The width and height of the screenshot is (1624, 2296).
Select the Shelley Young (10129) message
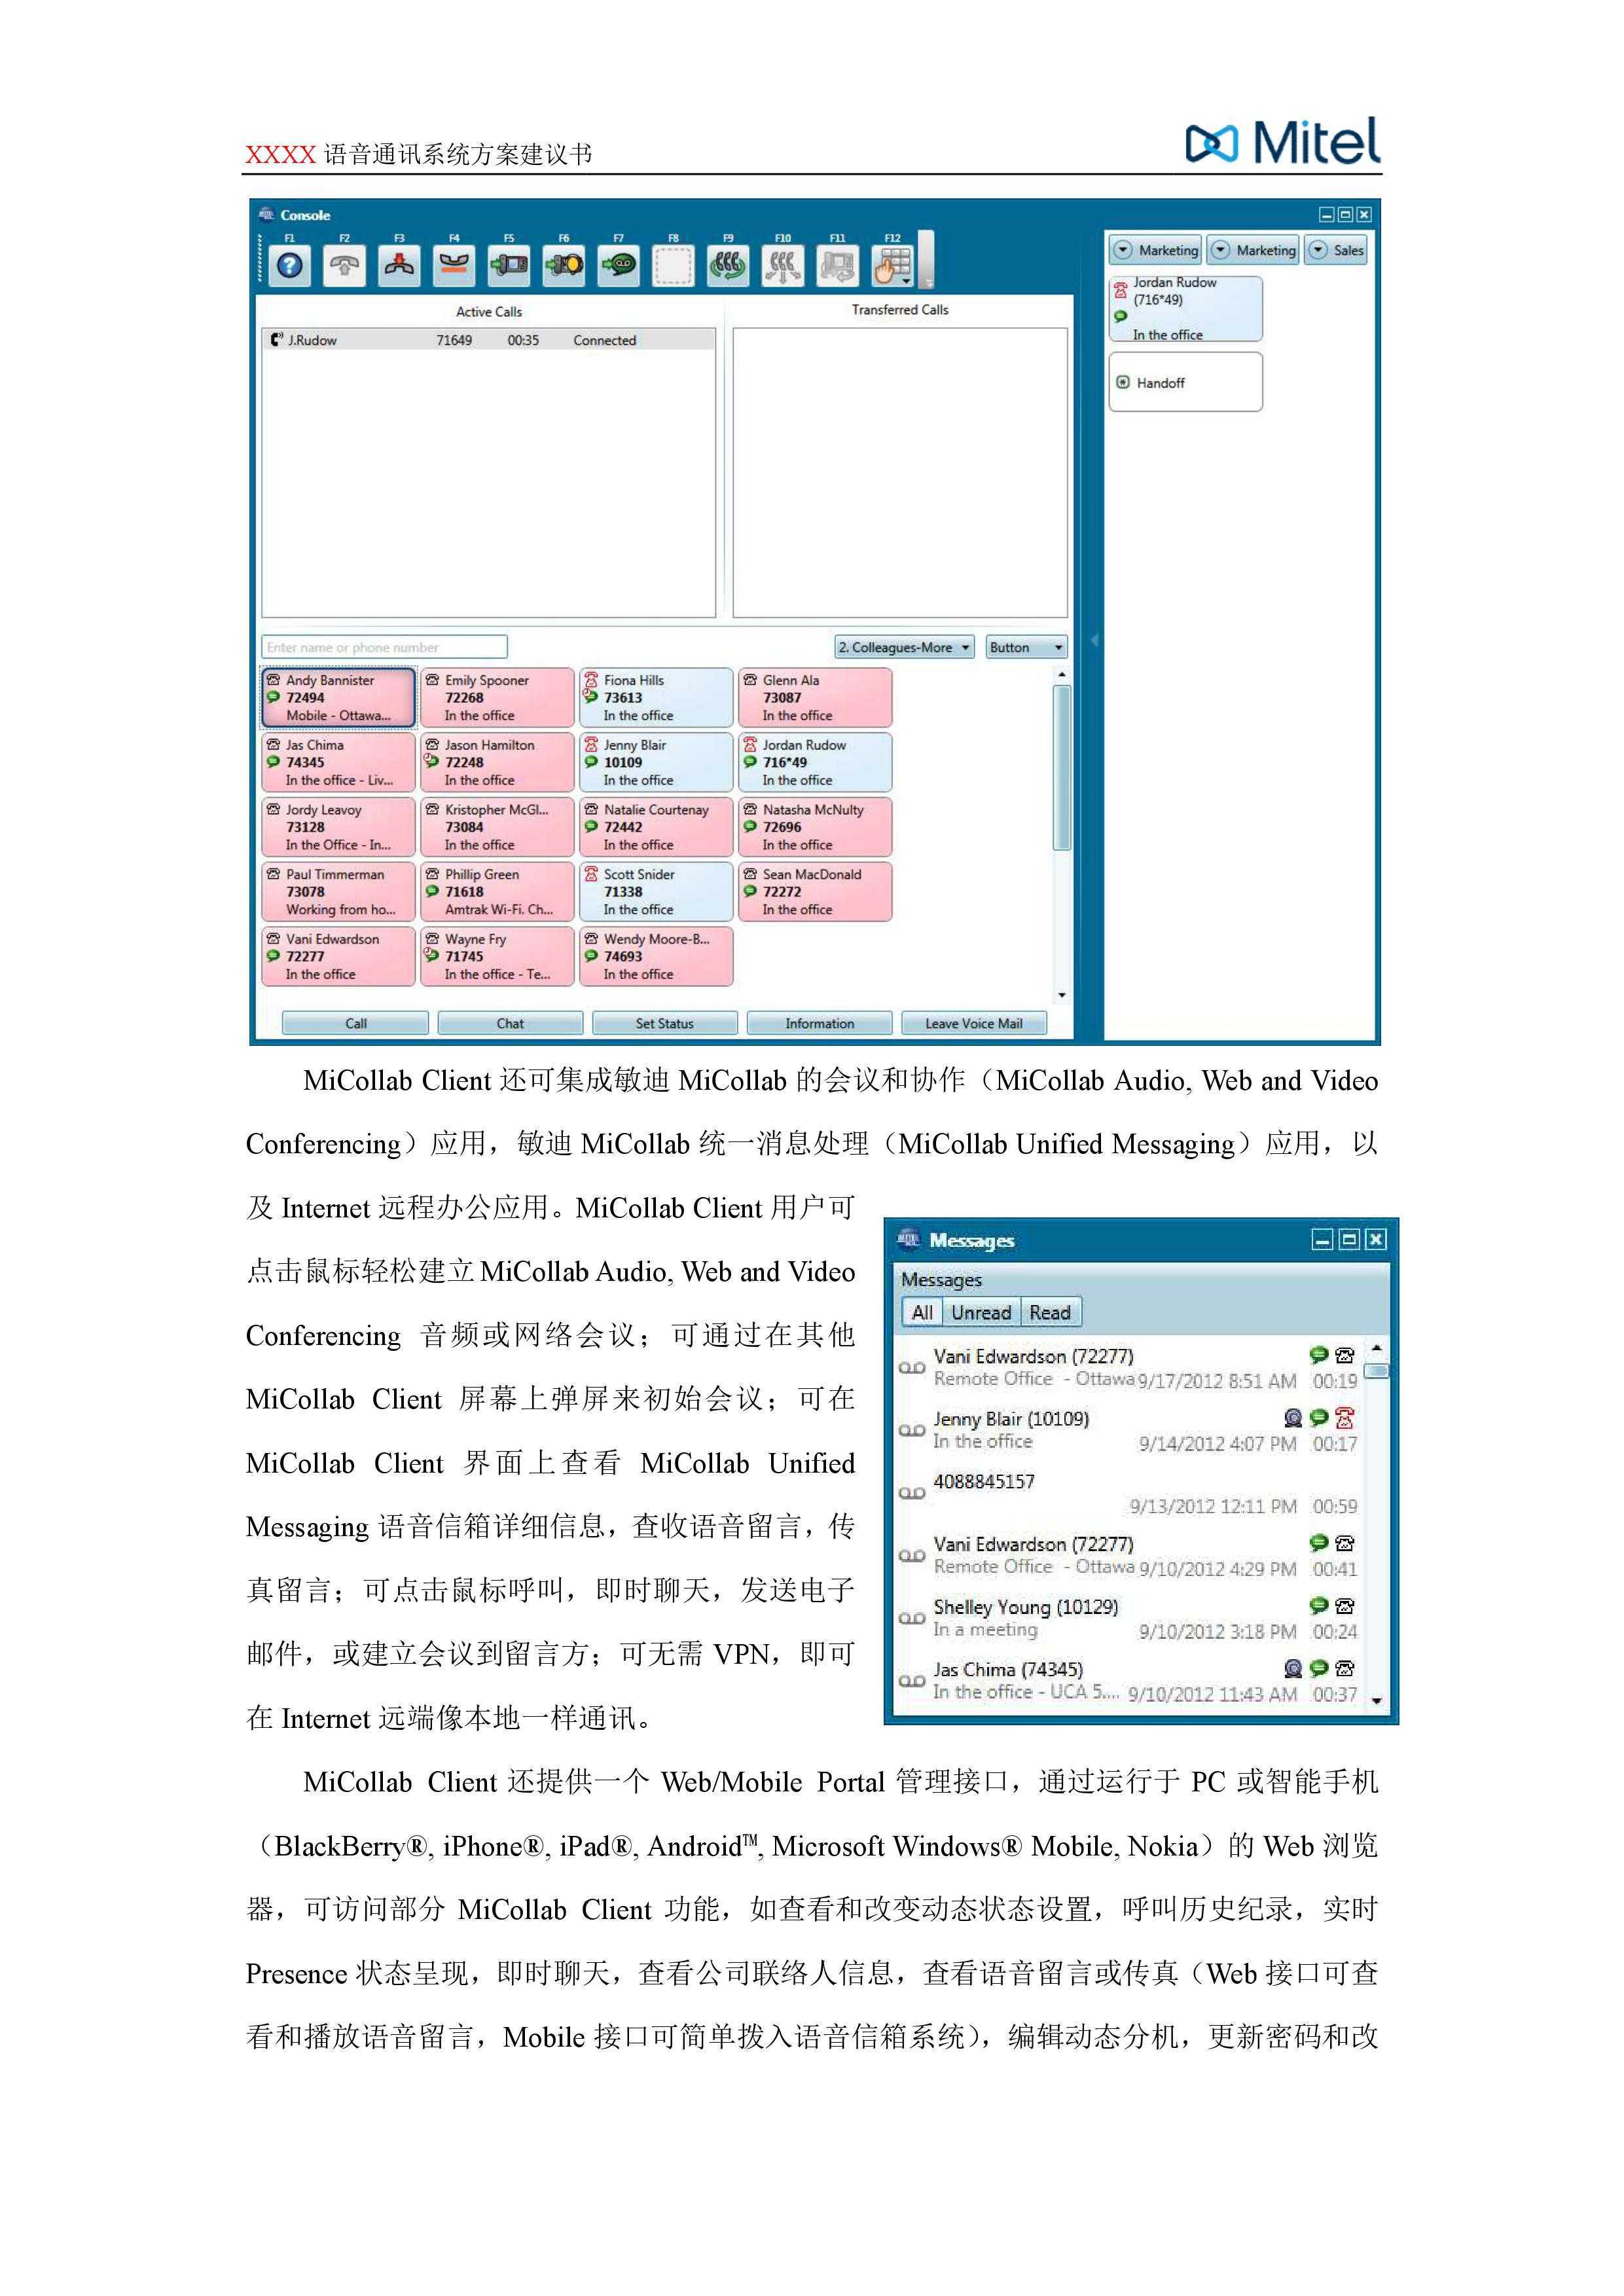pos(1128,1618)
